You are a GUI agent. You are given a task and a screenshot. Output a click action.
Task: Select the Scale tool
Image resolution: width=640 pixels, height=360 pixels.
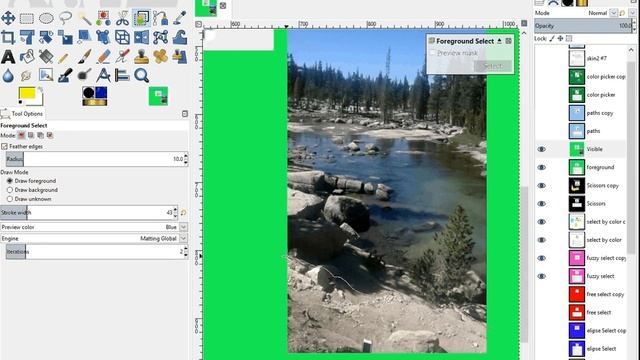[65, 37]
